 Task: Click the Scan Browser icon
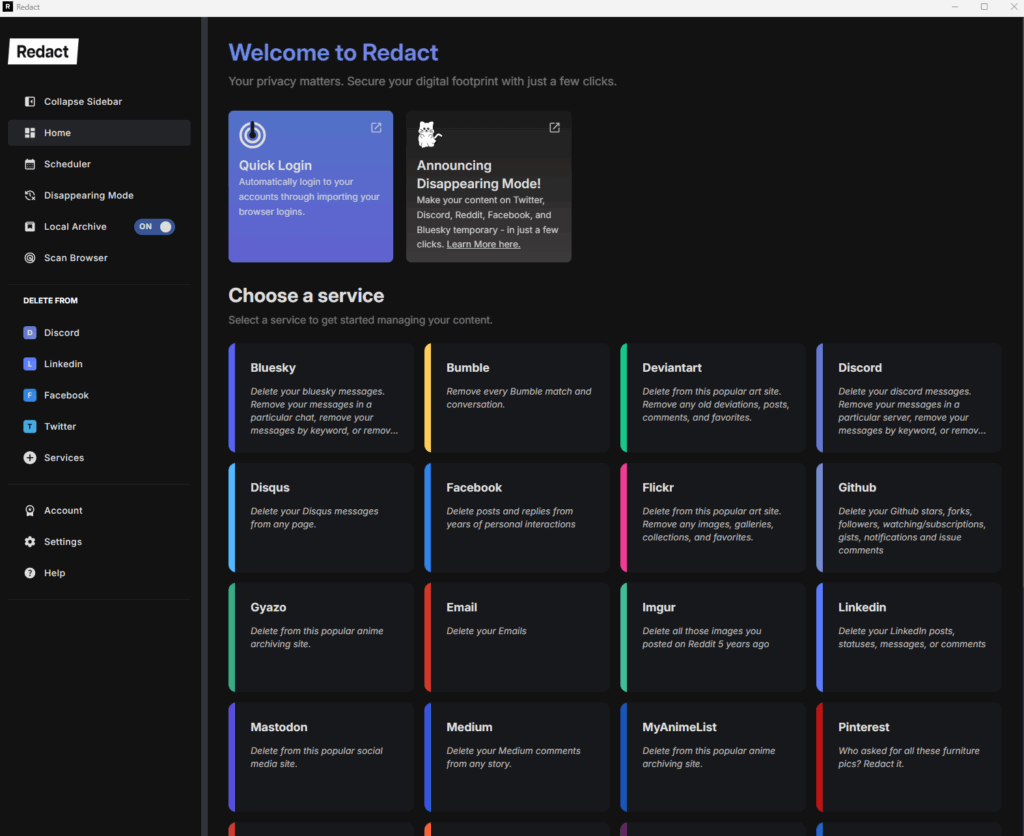click(x=30, y=258)
